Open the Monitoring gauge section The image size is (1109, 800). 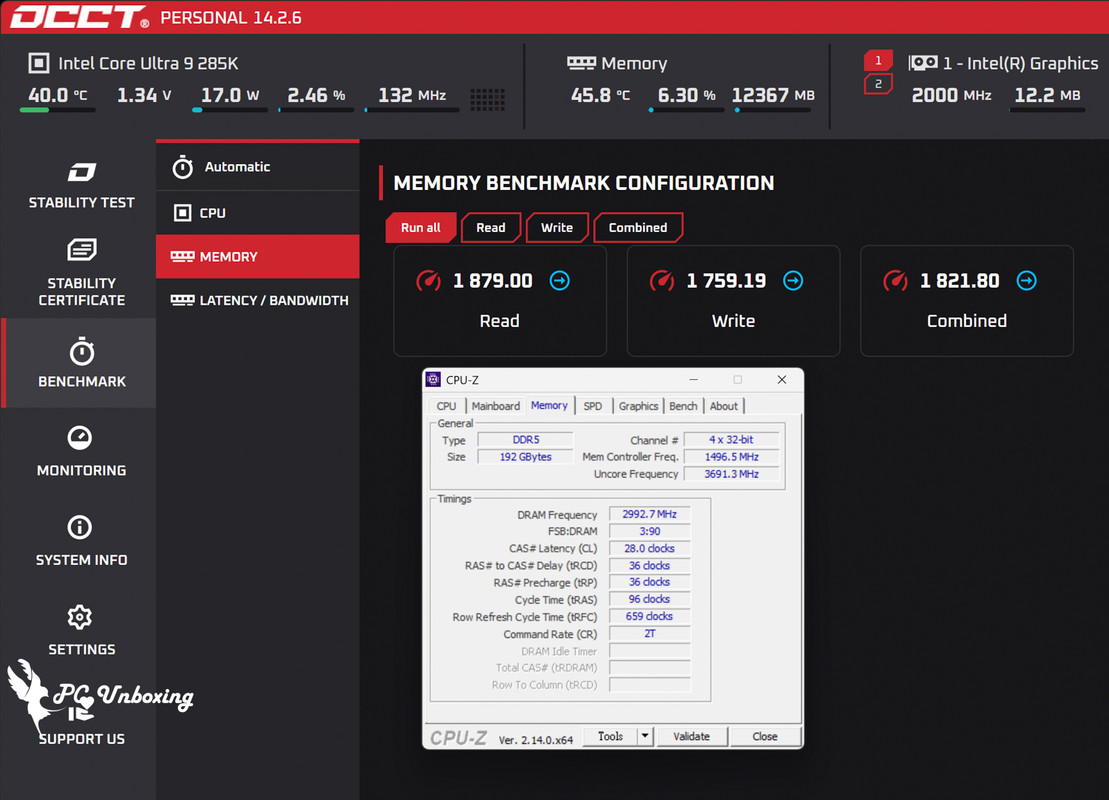tap(80, 451)
